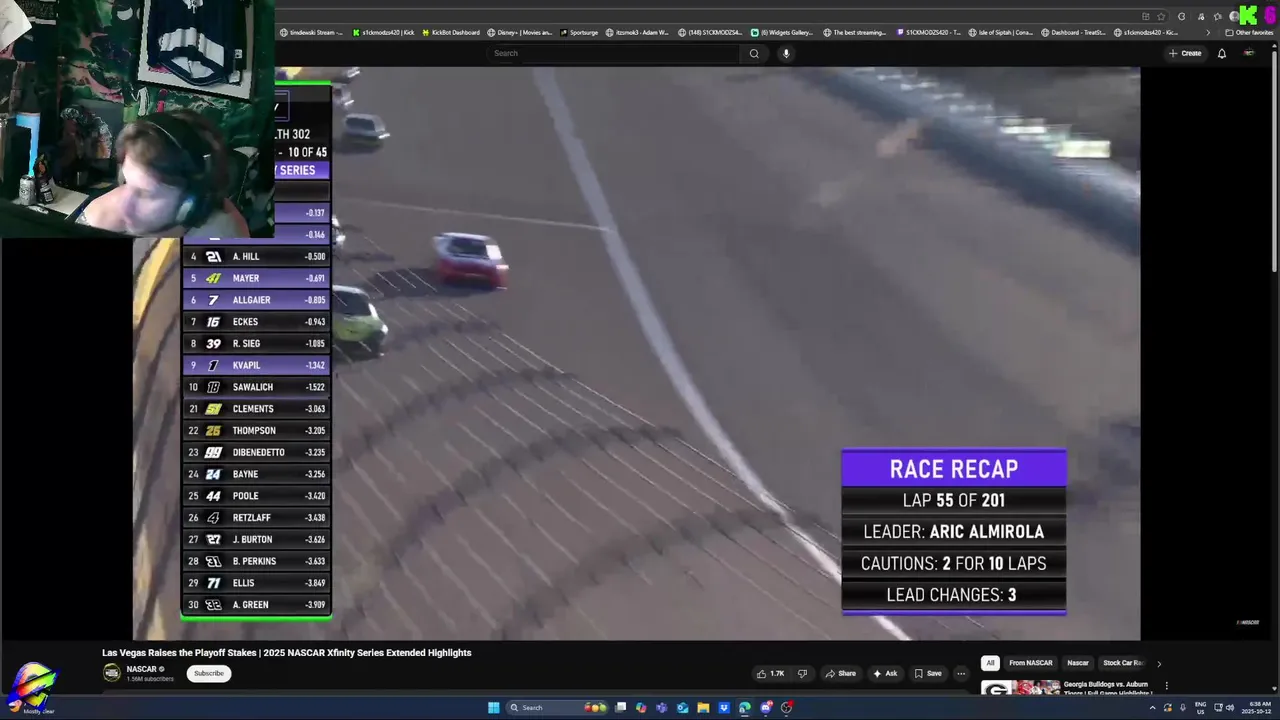Open (148) S1CKMODZS4 bookmark
The image size is (1280, 720).
coord(709,32)
